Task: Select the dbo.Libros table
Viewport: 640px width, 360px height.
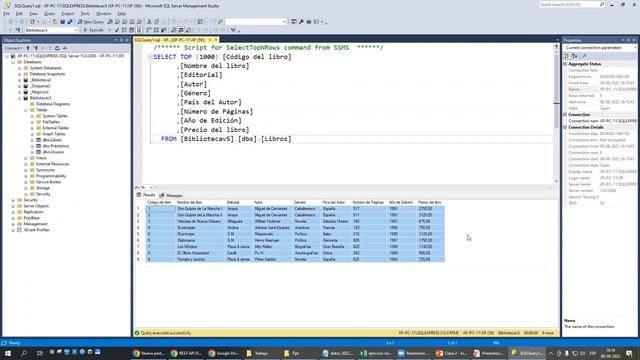Action: [52, 140]
